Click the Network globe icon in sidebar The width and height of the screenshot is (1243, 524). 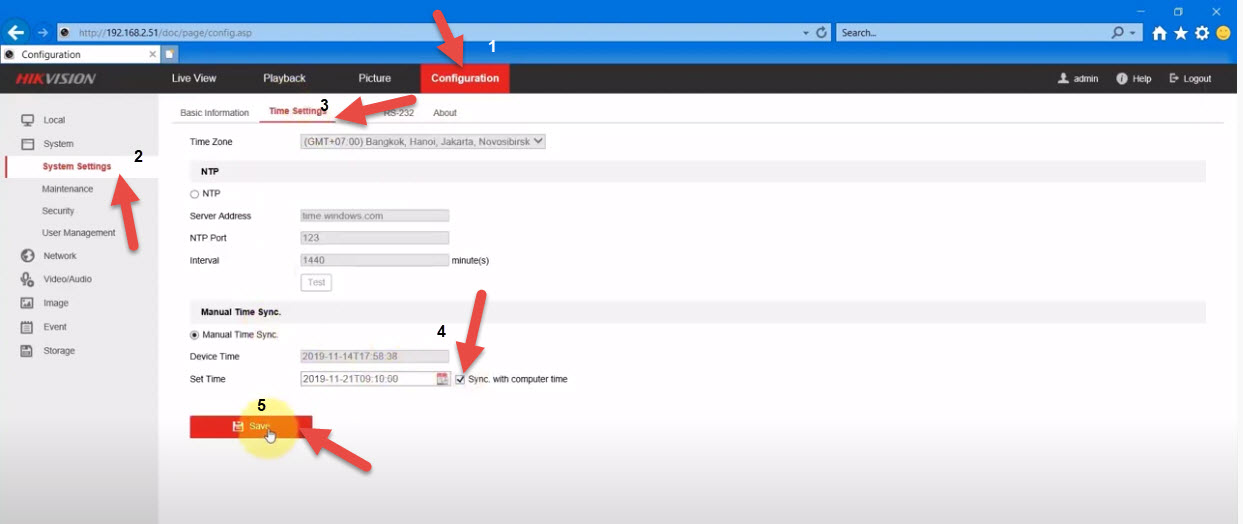click(x=28, y=256)
